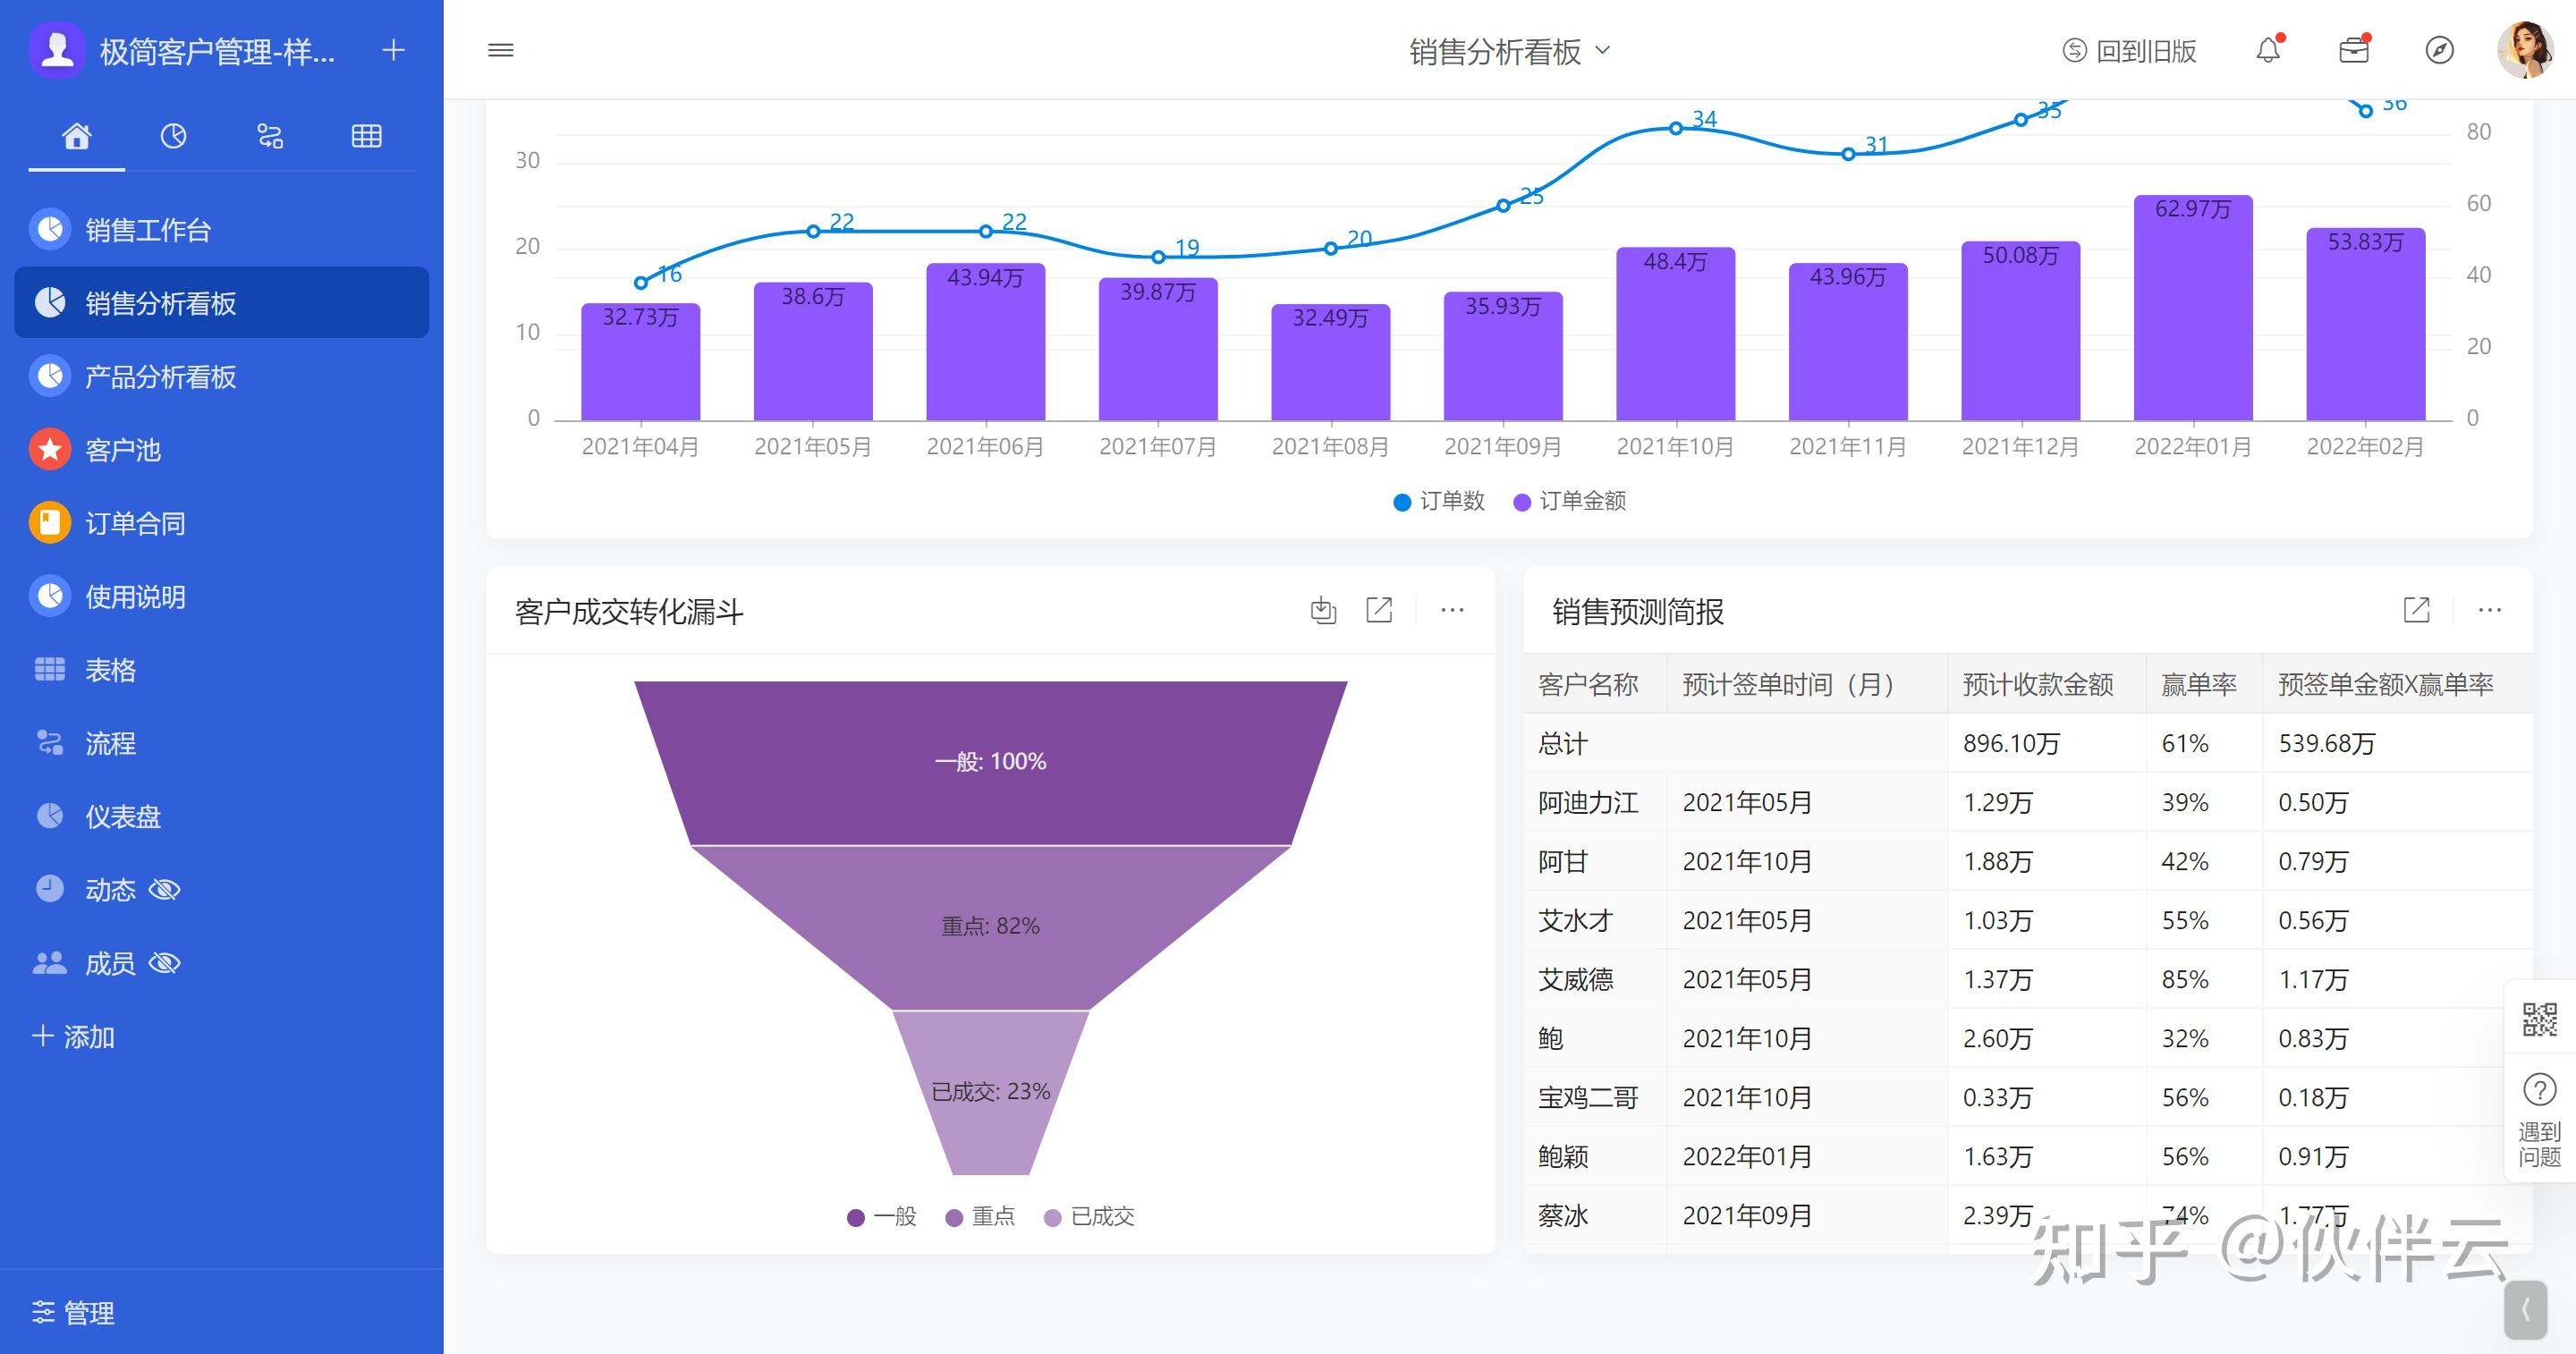Open the sales forecast report in fullscreen
The width and height of the screenshot is (2576, 1354).
click(x=2416, y=610)
